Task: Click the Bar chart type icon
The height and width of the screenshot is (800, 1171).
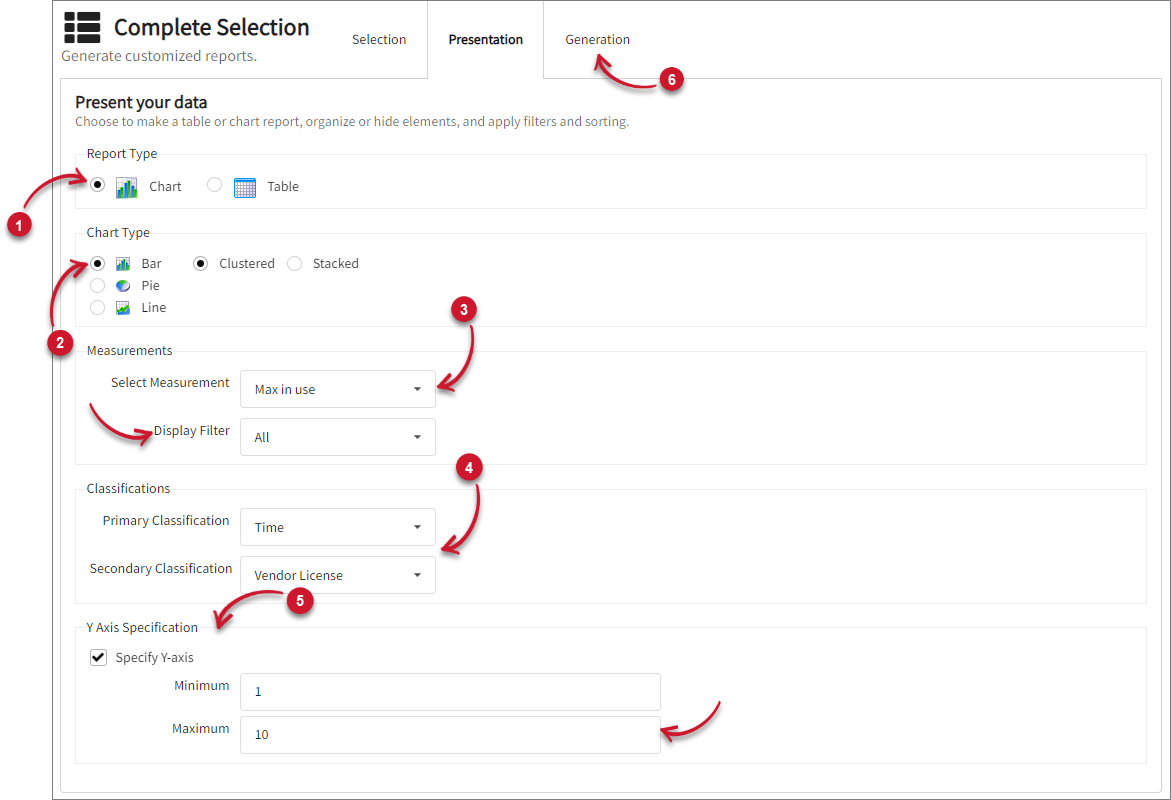Action: (x=123, y=264)
